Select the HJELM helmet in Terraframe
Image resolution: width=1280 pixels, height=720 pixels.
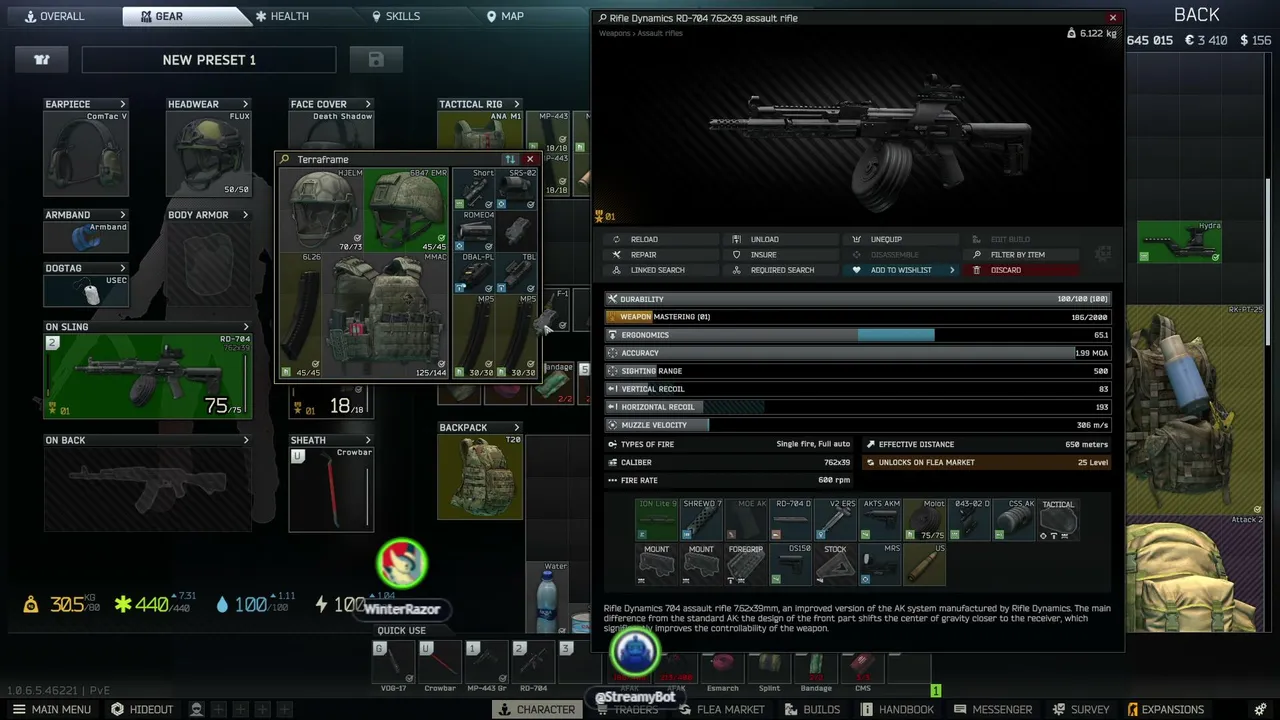pos(323,209)
